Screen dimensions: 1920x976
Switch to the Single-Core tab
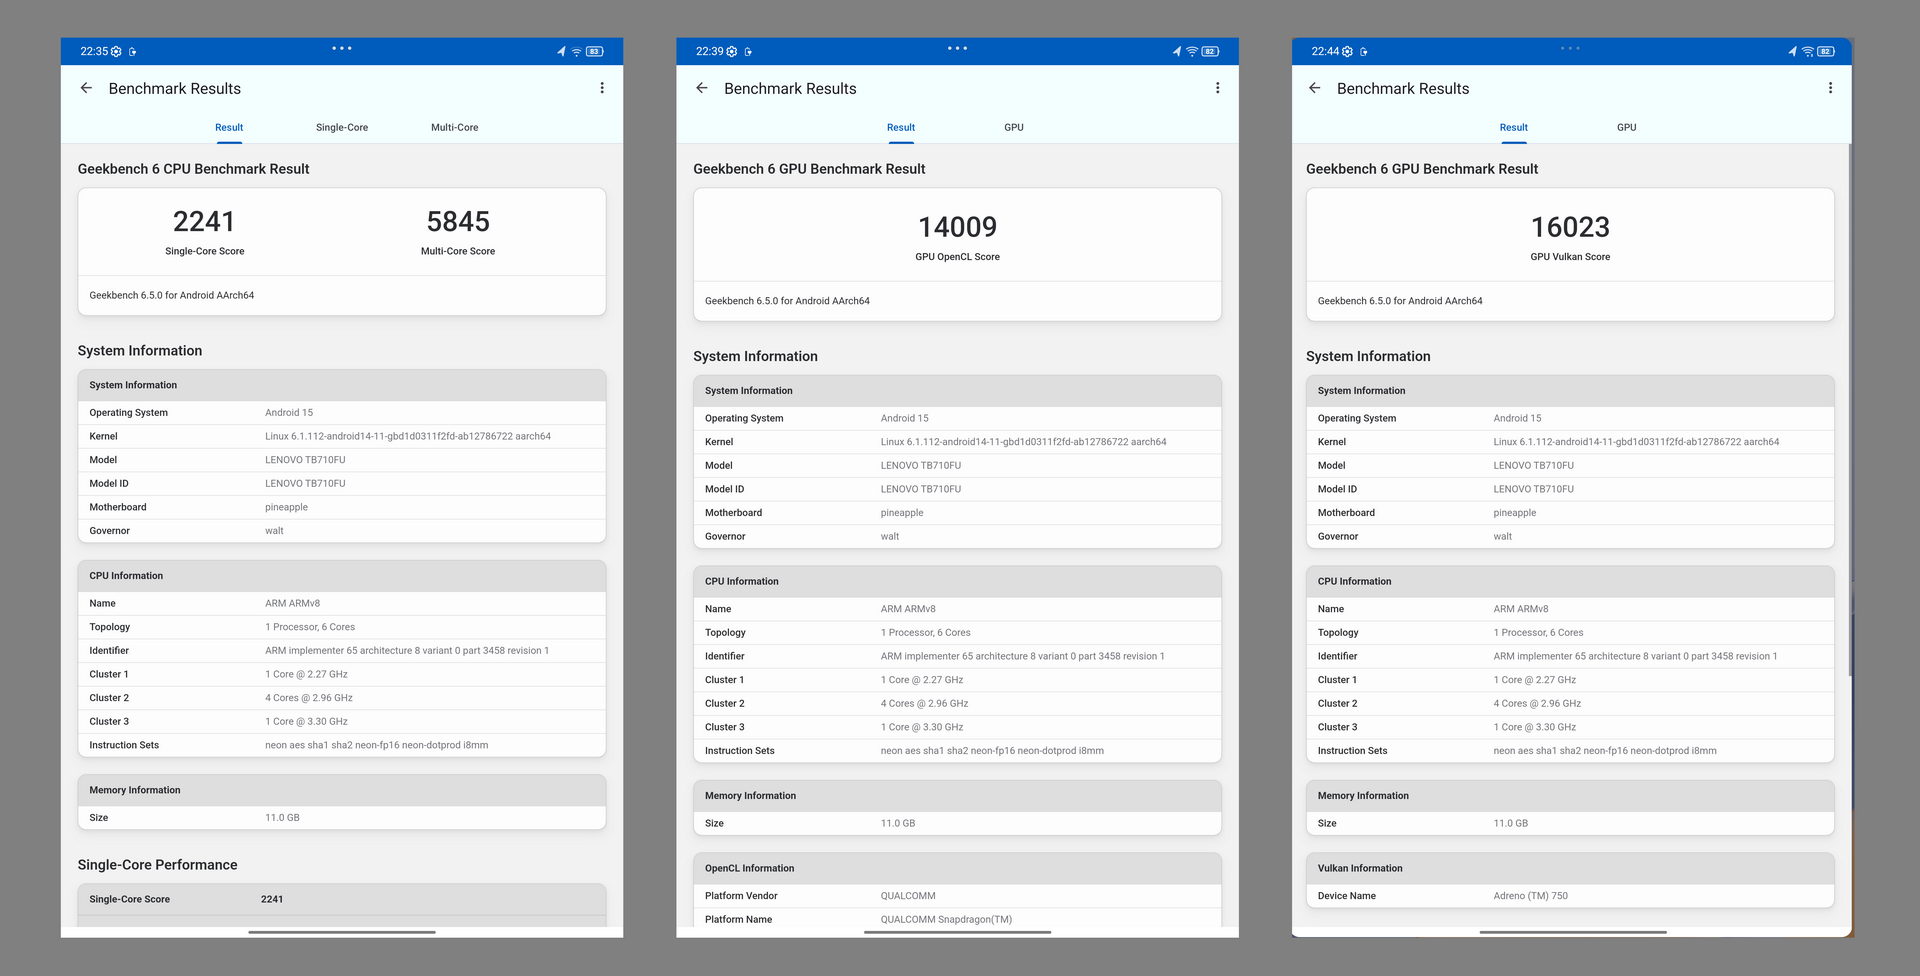point(342,128)
